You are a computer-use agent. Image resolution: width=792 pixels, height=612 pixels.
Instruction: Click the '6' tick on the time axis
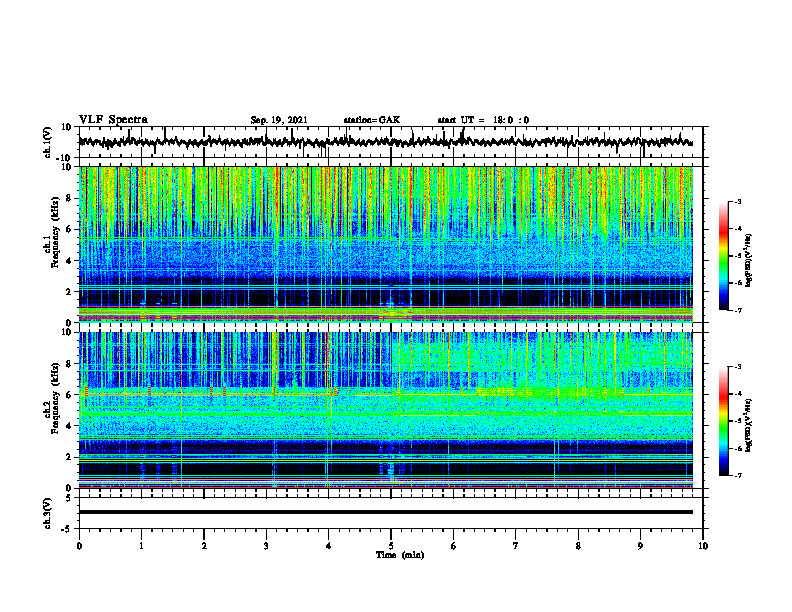(x=454, y=546)
